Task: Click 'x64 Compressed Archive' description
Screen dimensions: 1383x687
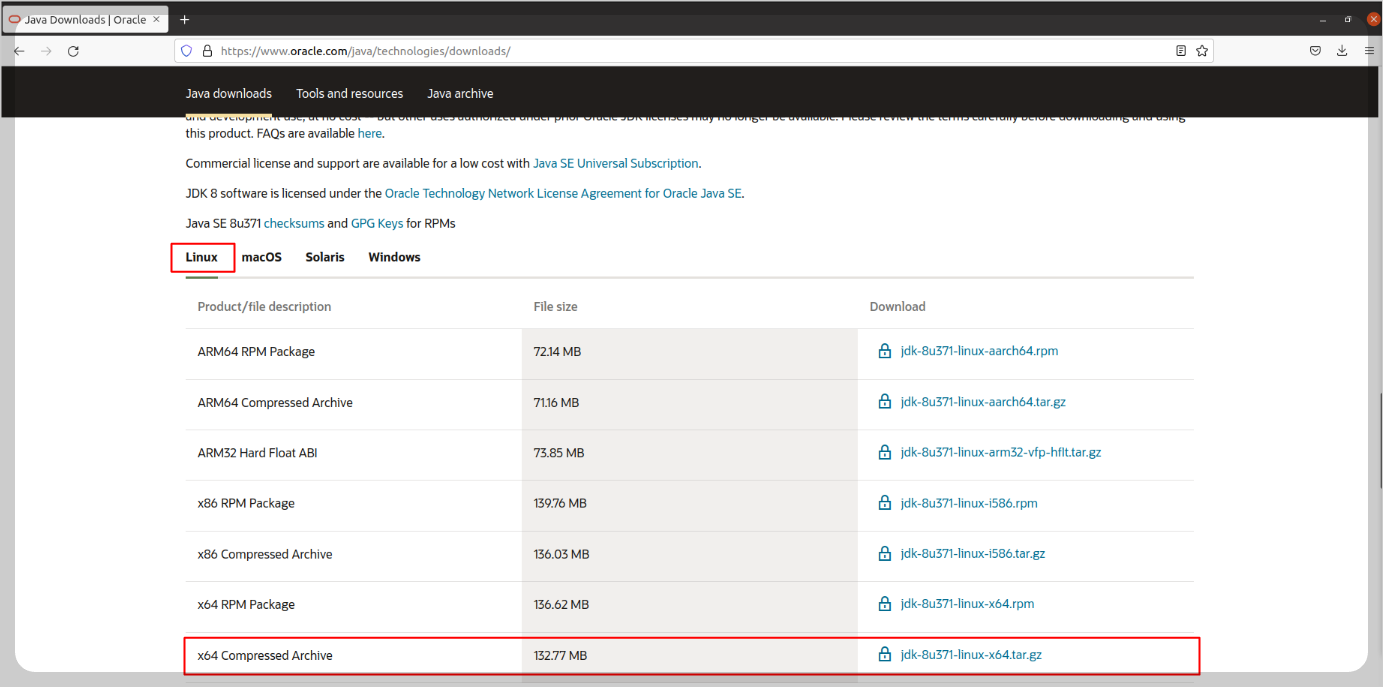Action: point(265,656)
